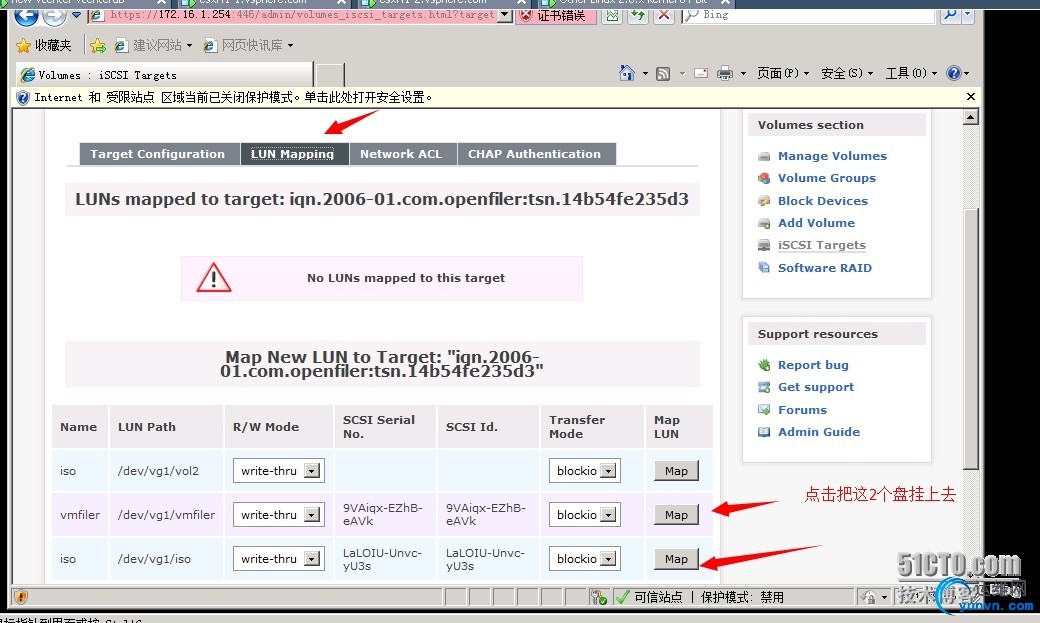Click Map button for /dev/vg1/iso

(x=676, y=559)
